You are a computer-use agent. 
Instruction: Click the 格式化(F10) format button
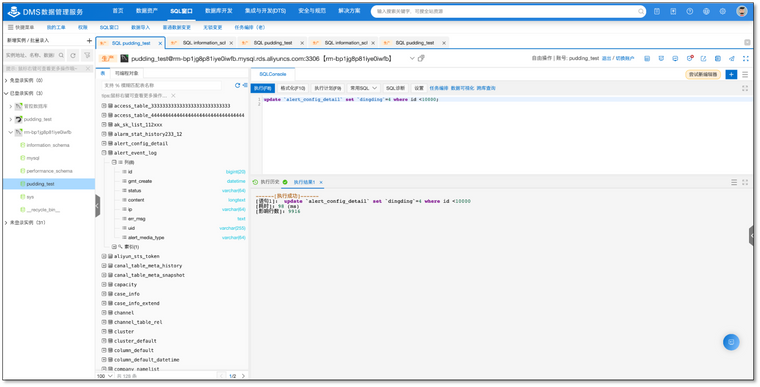coord(293,88)
